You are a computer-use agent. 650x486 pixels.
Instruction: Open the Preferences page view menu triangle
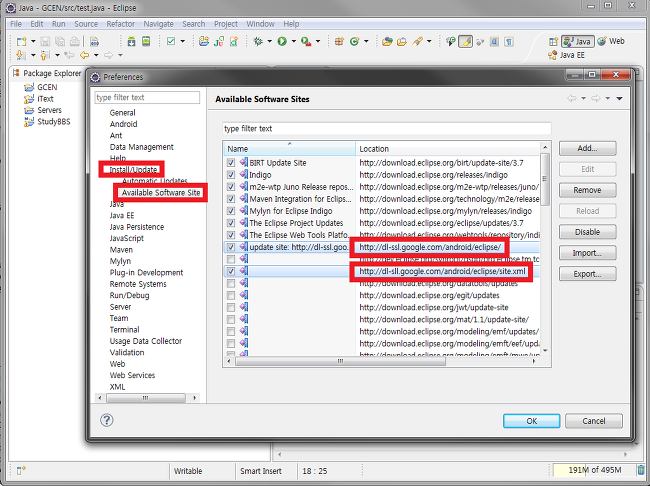click(x=619, y=99)
